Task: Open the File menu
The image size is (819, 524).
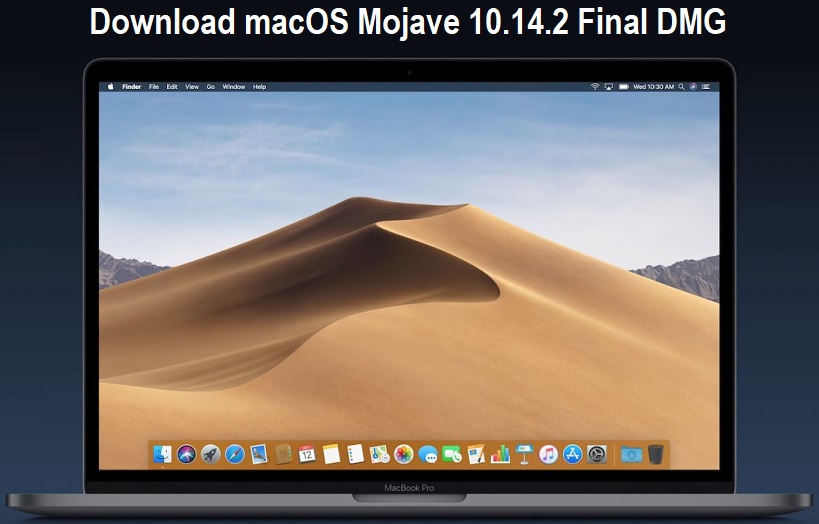Action: click(154, 87)
